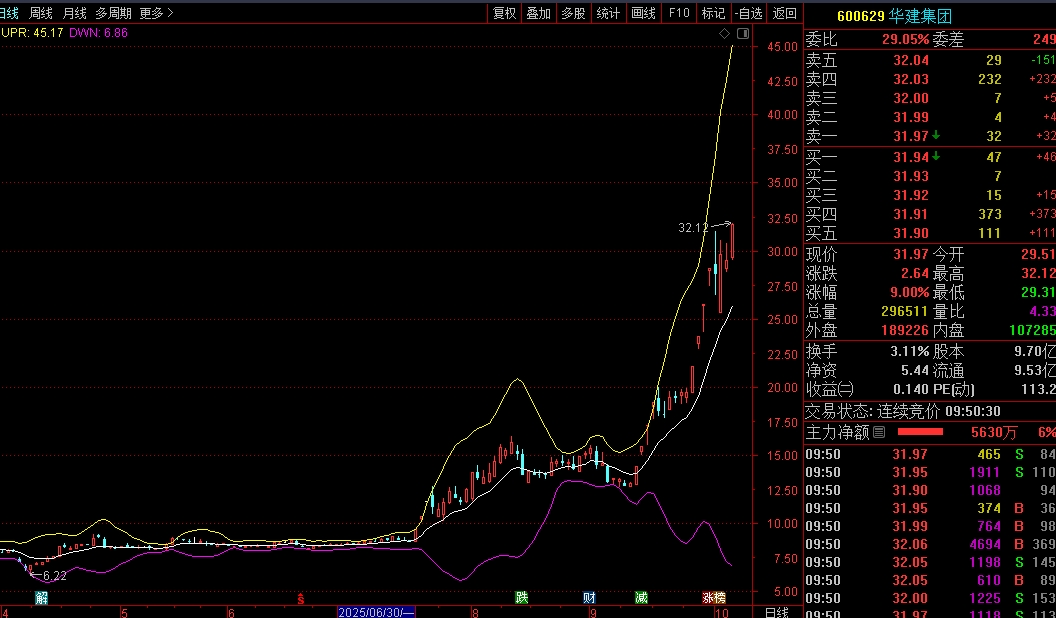Open F10 company info

coord(679,13)
